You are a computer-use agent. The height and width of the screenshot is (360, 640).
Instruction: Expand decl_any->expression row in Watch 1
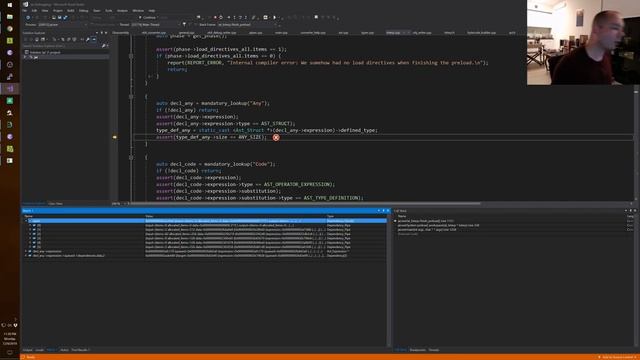pos(26,251)
